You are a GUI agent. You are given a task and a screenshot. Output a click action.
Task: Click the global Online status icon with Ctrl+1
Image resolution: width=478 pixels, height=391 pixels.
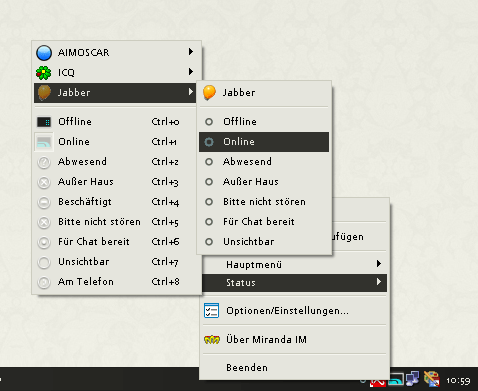(x=44, y=142)
